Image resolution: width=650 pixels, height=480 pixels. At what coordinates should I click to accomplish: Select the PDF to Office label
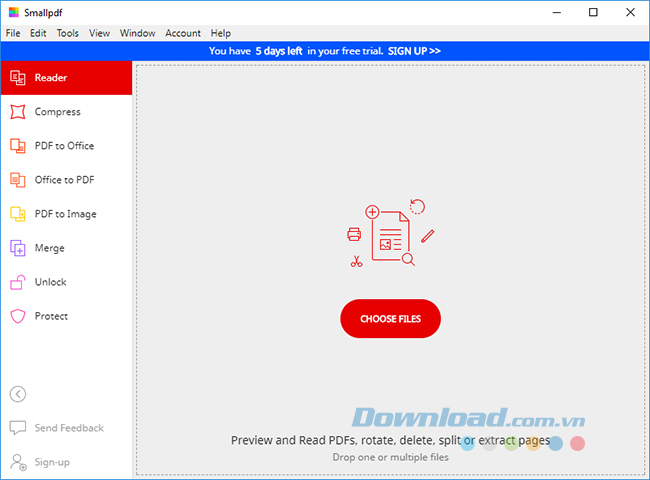pyautogui.click(x=64, y=146)
